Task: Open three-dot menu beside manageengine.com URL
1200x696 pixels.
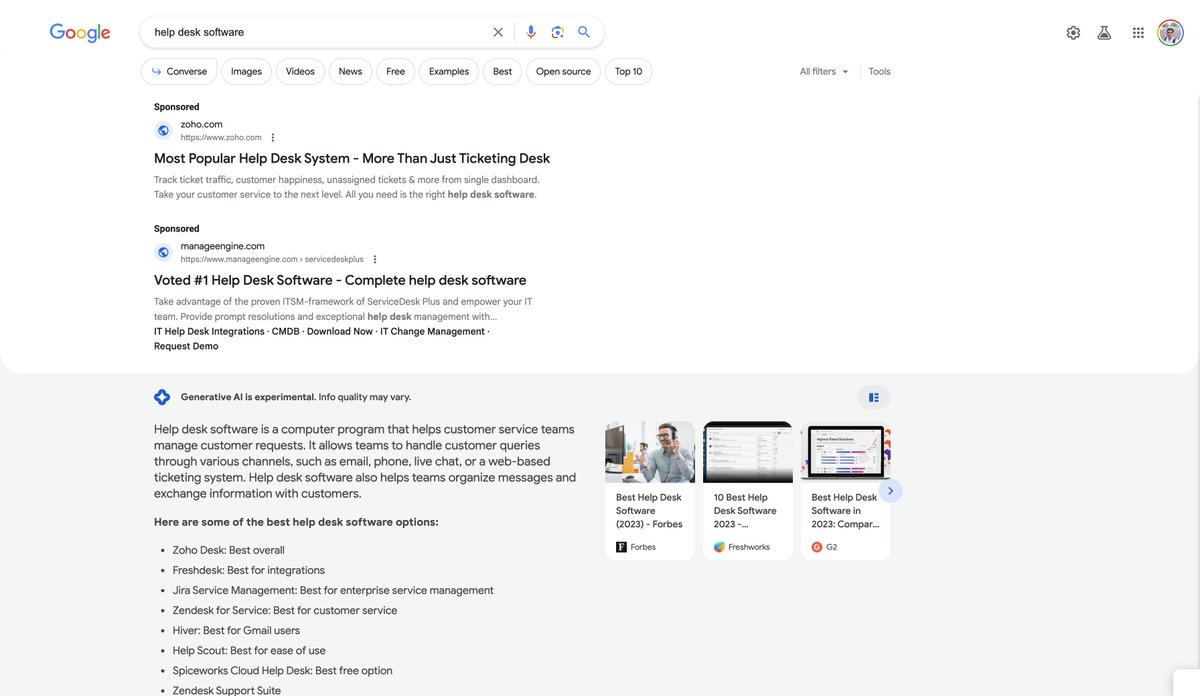Action: coord(375,260)
